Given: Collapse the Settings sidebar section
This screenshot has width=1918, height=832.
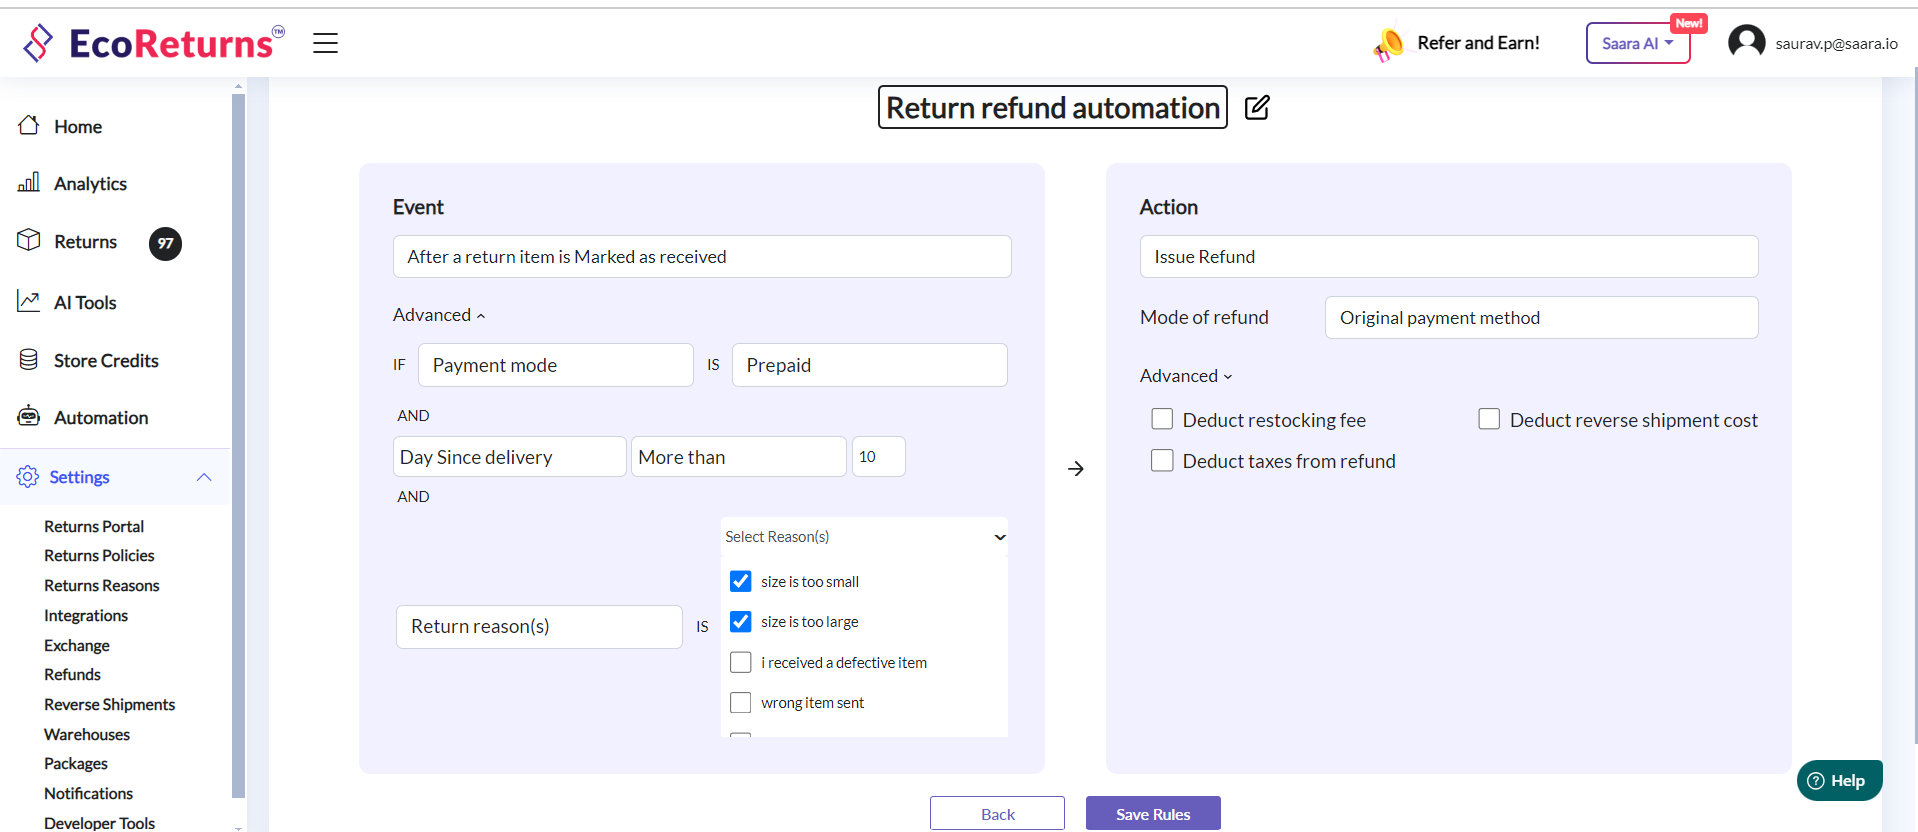Looking at the screenshot, I should click(x=204, y=477).
